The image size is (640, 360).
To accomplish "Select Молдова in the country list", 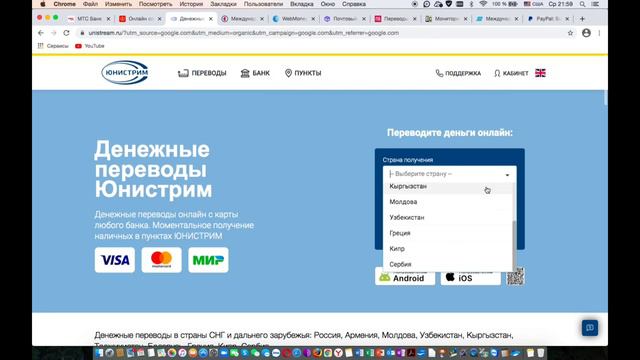I will (x=447, y=202).
